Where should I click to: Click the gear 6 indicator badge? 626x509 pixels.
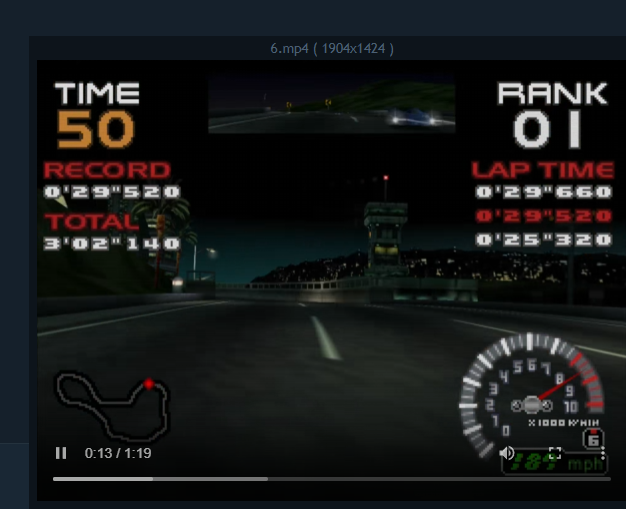[593, 440]
